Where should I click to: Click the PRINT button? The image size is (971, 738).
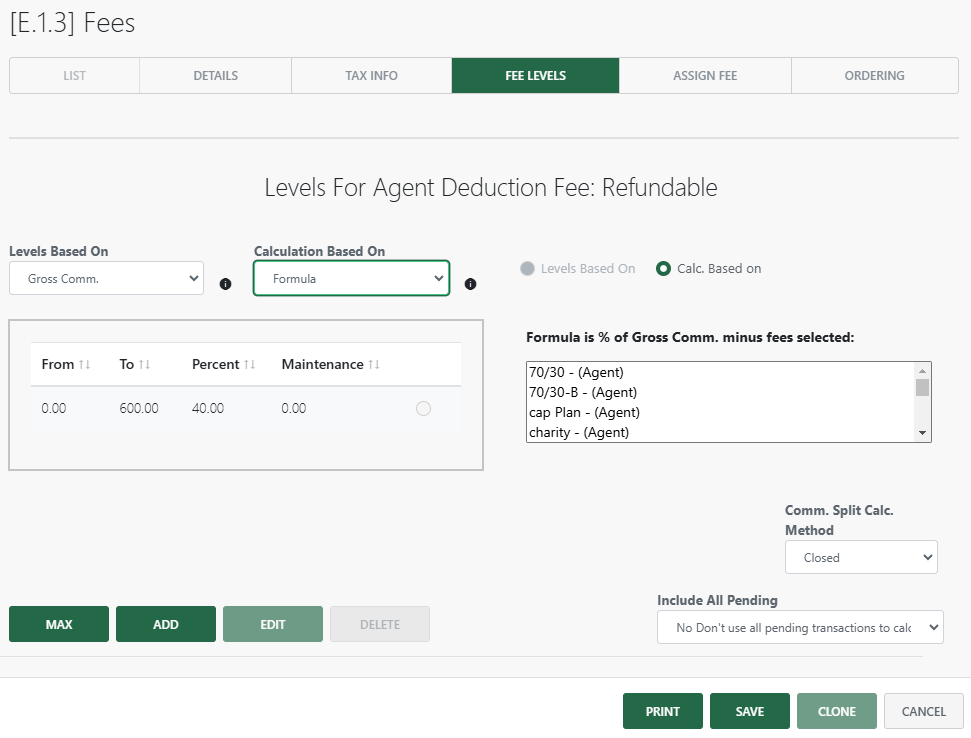coord(662,711)
